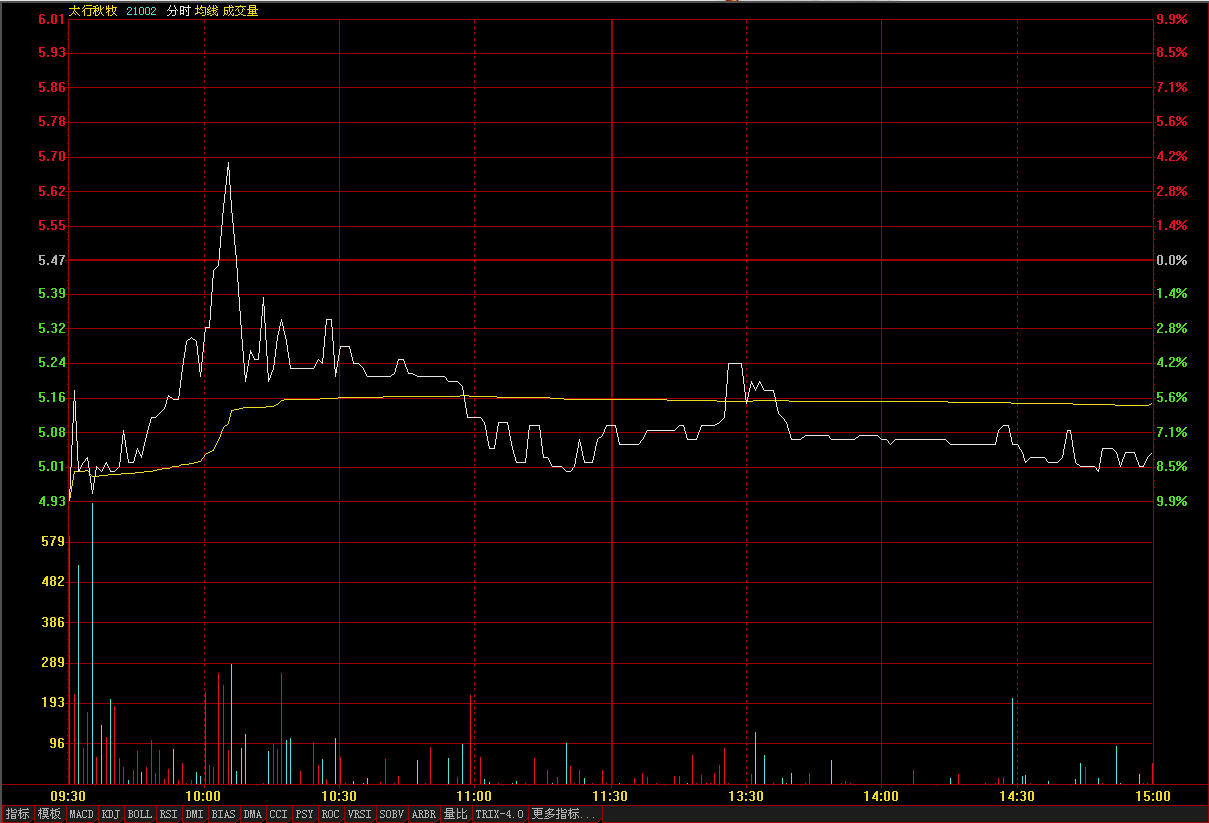Click the yellow 均线 legend label
1209x823 pixels.
point(207,11)
